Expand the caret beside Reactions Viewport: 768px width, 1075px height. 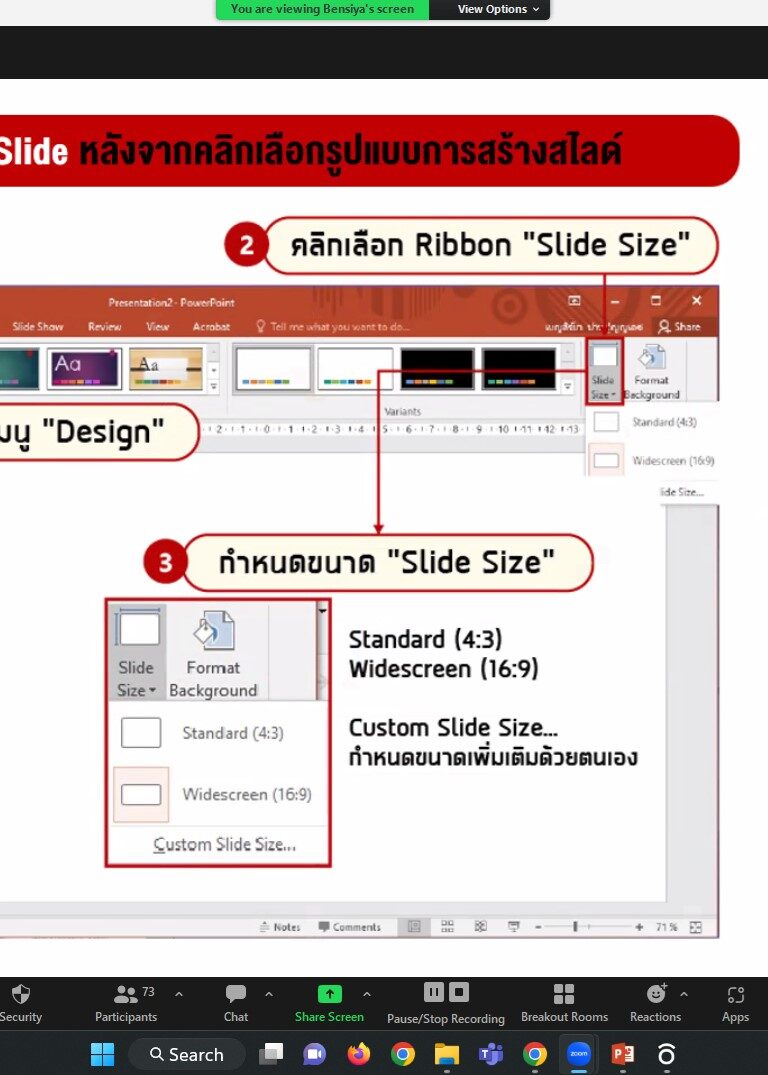point(684,993)
